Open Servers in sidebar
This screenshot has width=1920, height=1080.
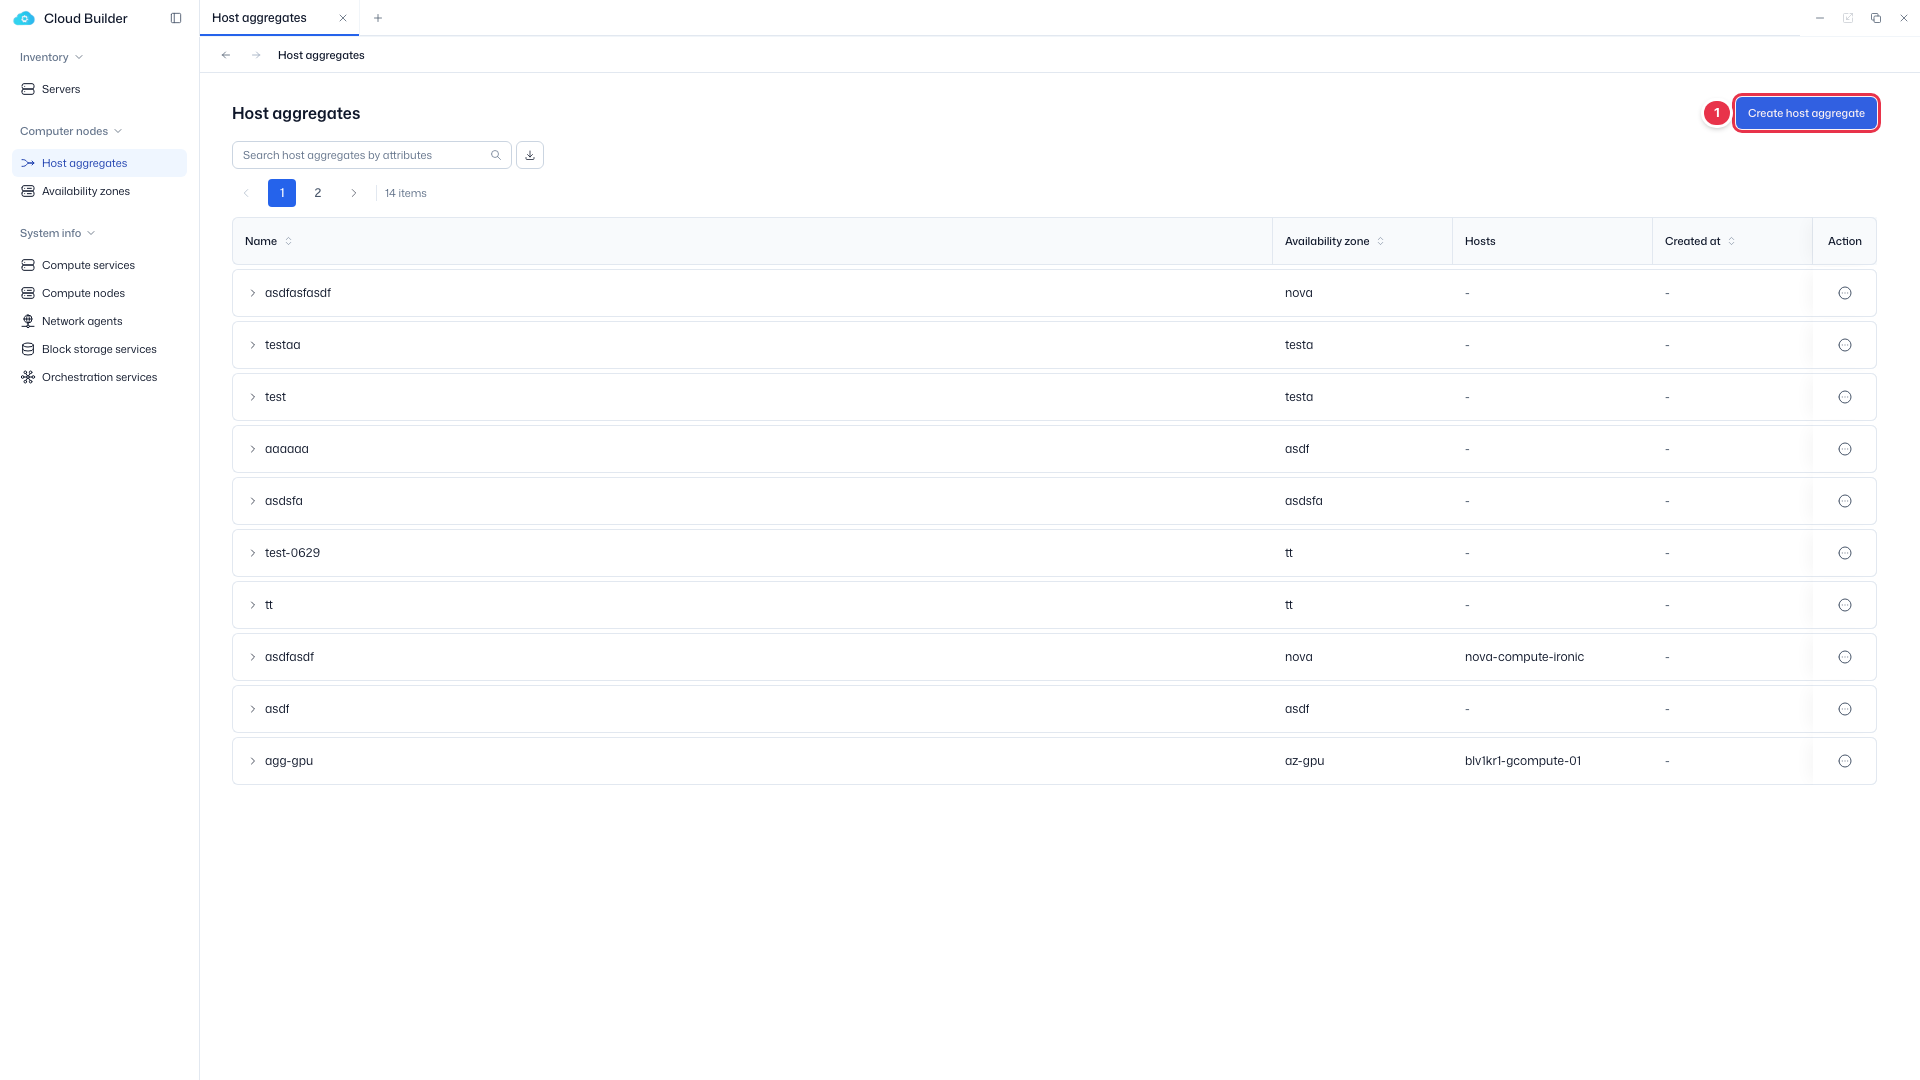click(x=99, y=89)
